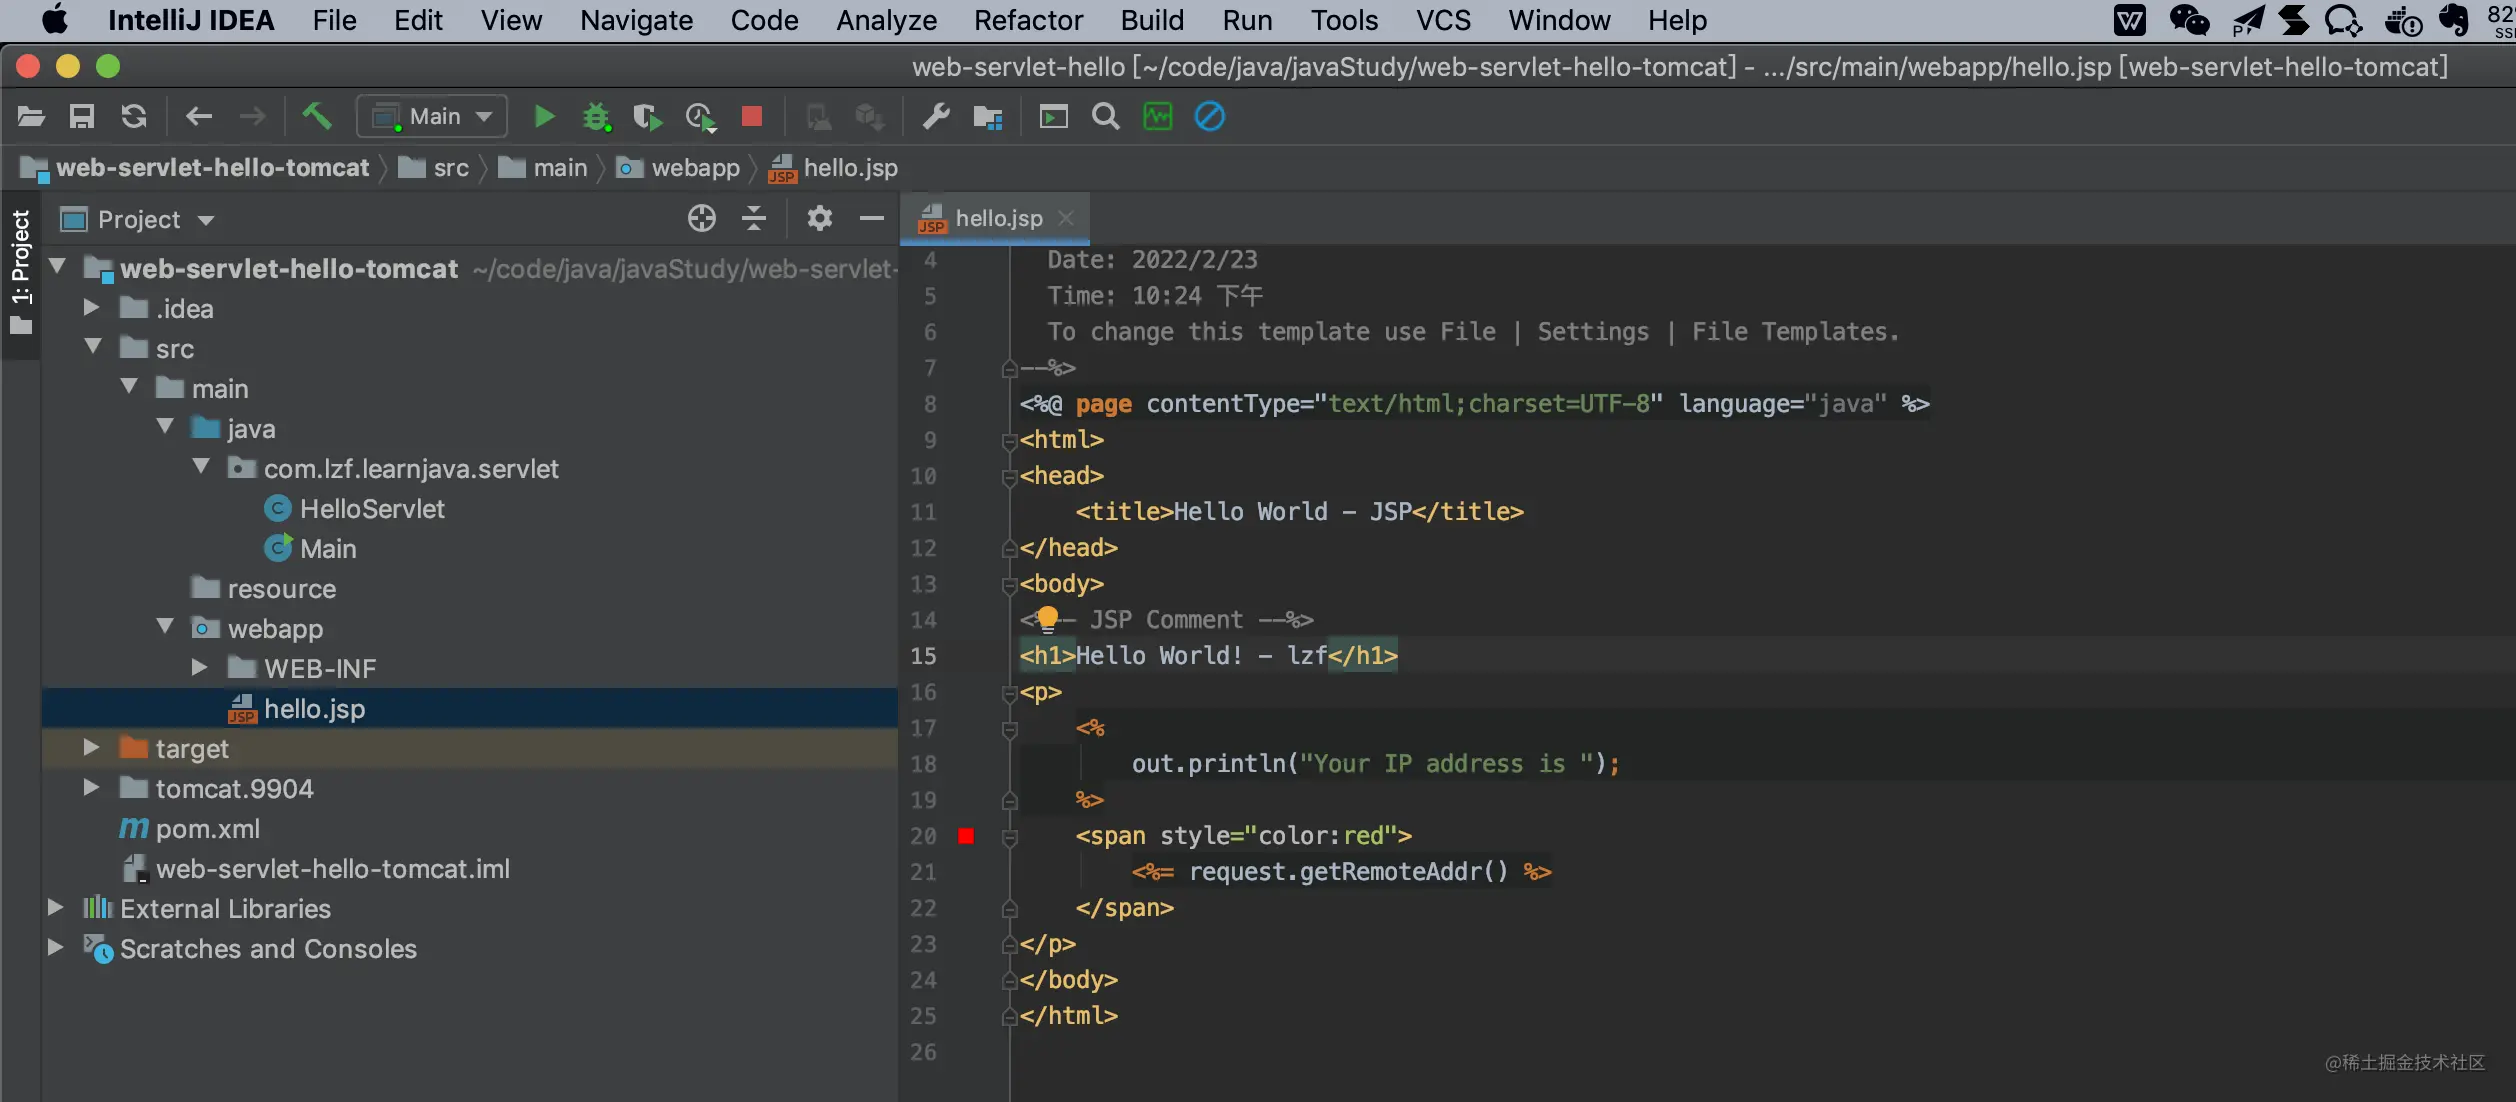Click the Collapse All icon in Project panel
2516x1102 pixels.
(x=754, y=218)
